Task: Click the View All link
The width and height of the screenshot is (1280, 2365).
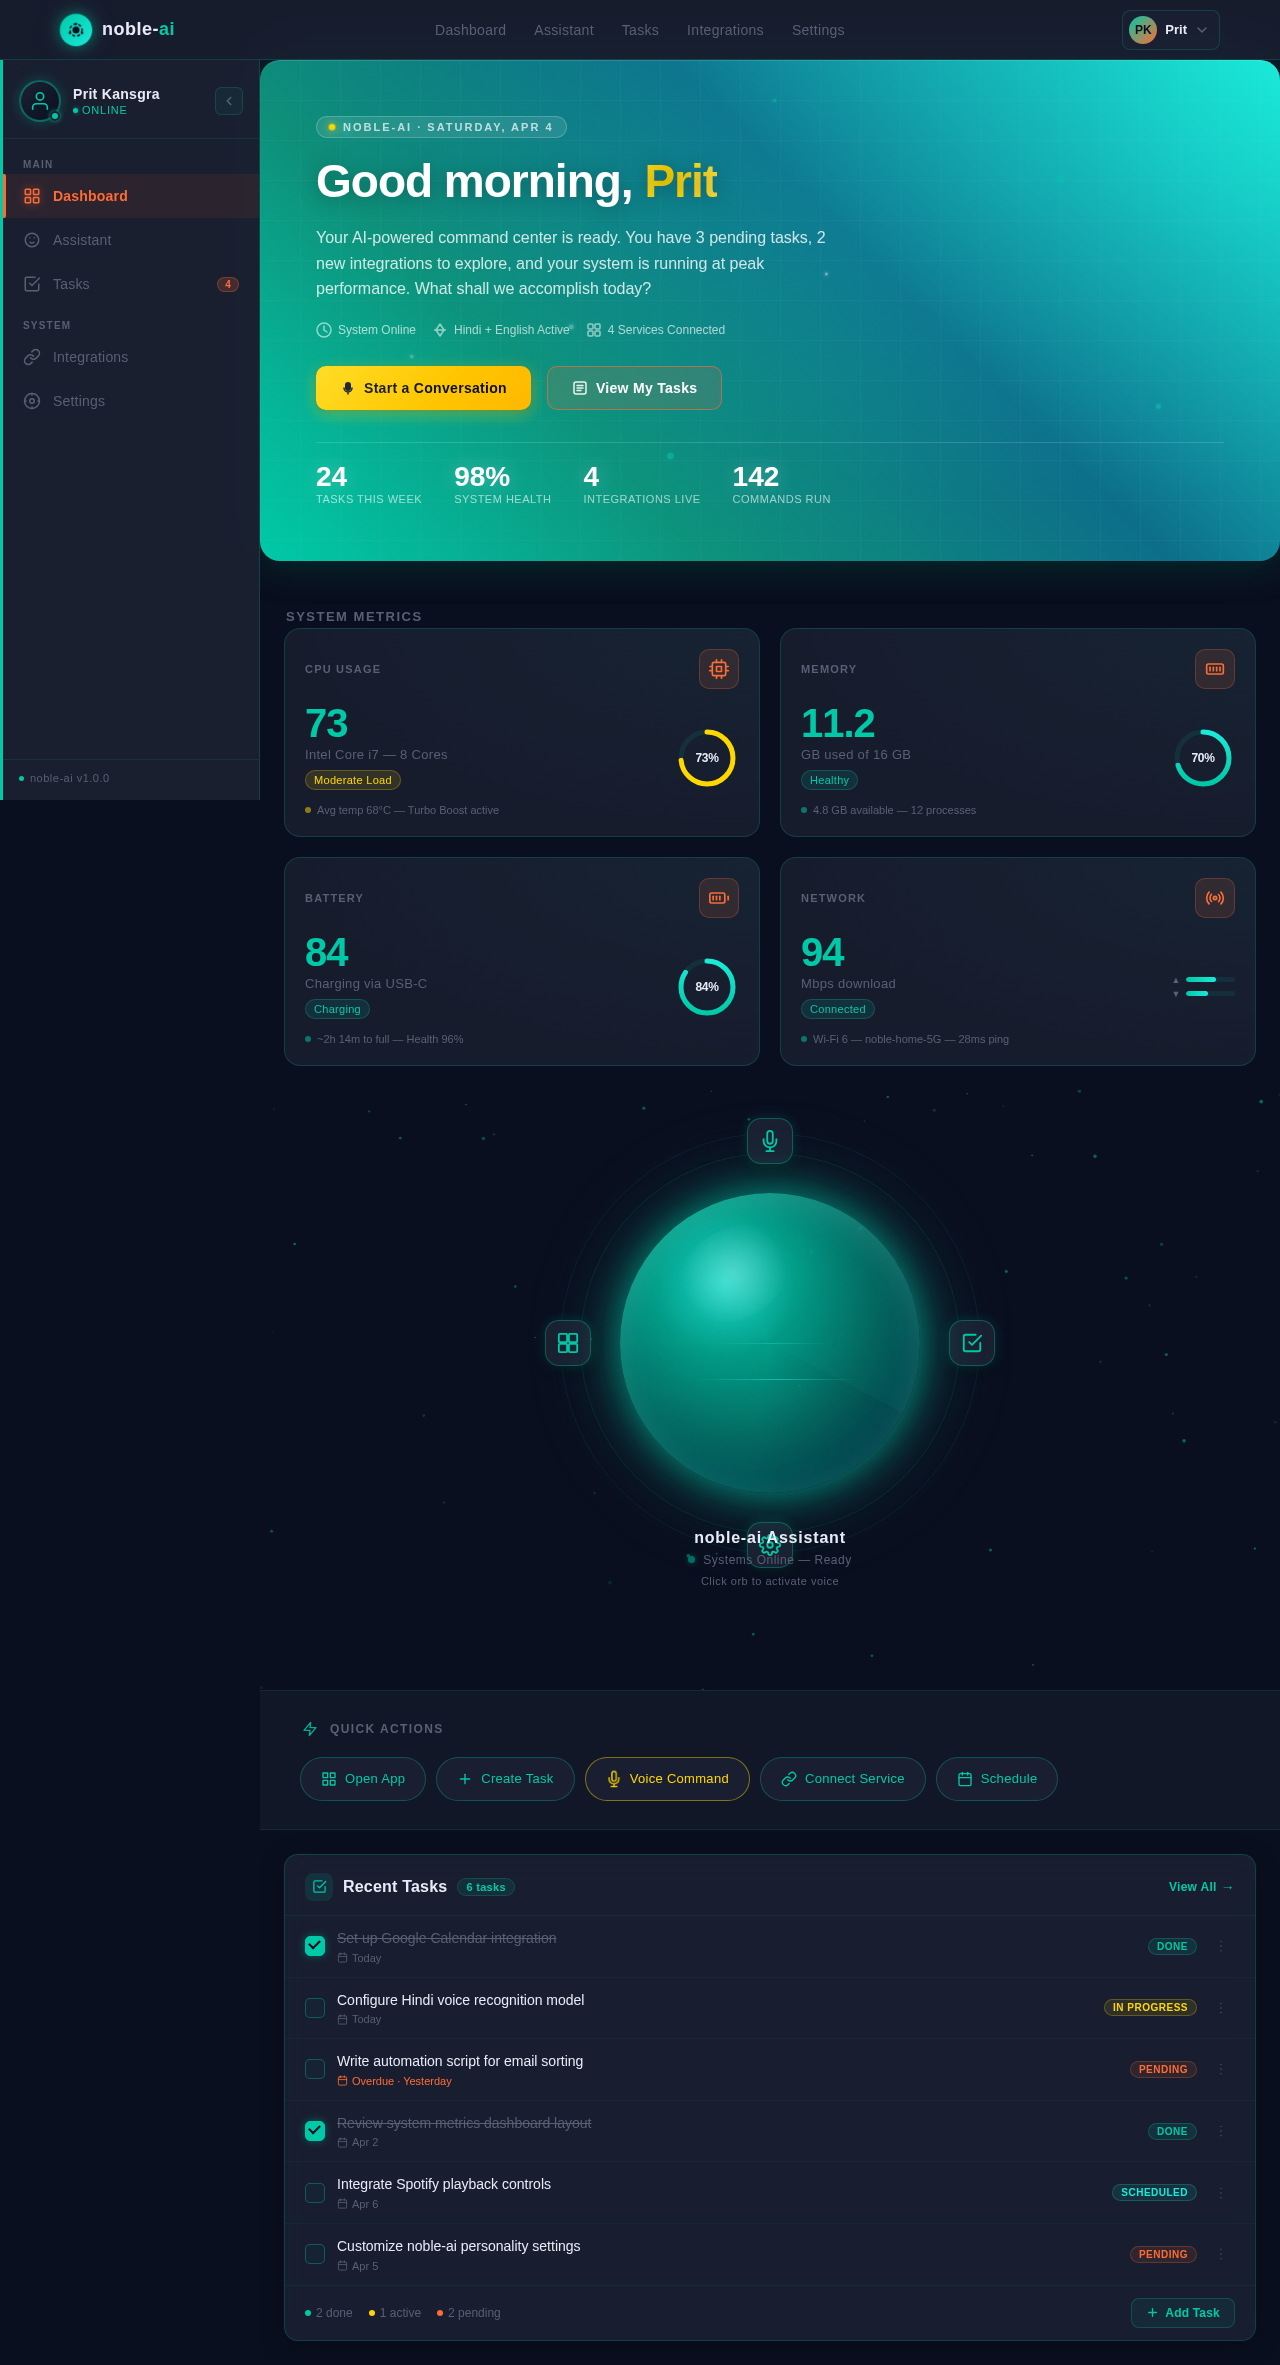Action: [1201, 1887]
